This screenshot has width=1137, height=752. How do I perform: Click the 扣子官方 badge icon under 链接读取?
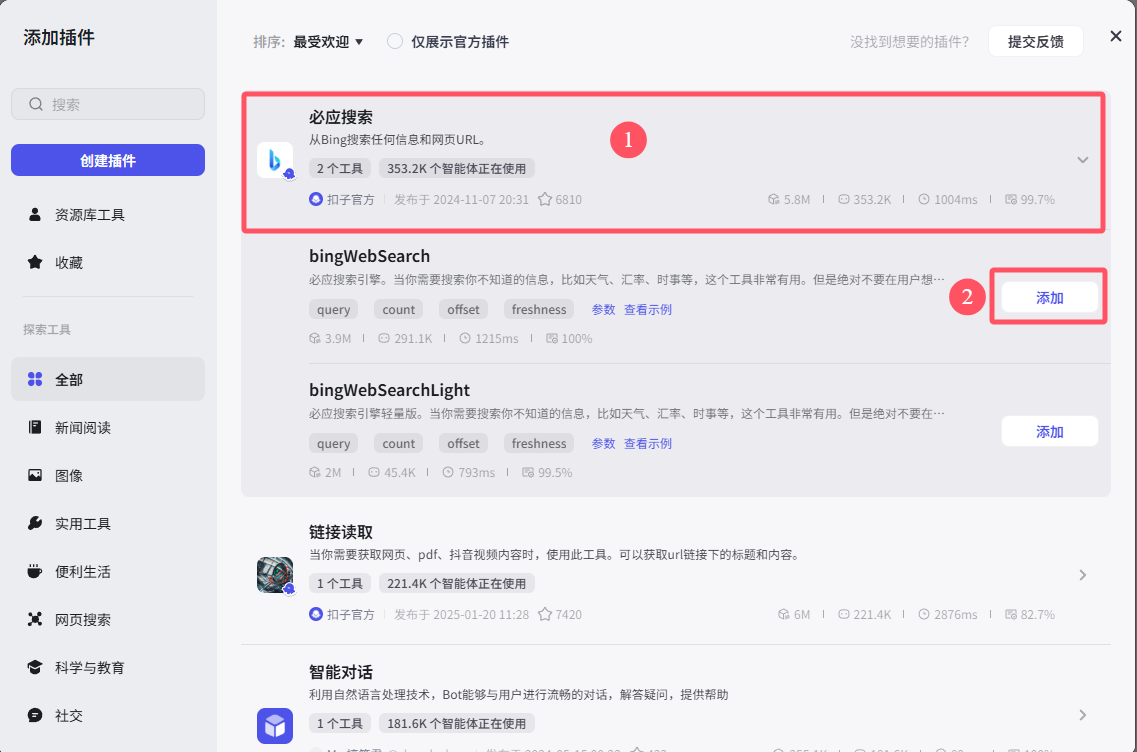[x=315, y=613]
